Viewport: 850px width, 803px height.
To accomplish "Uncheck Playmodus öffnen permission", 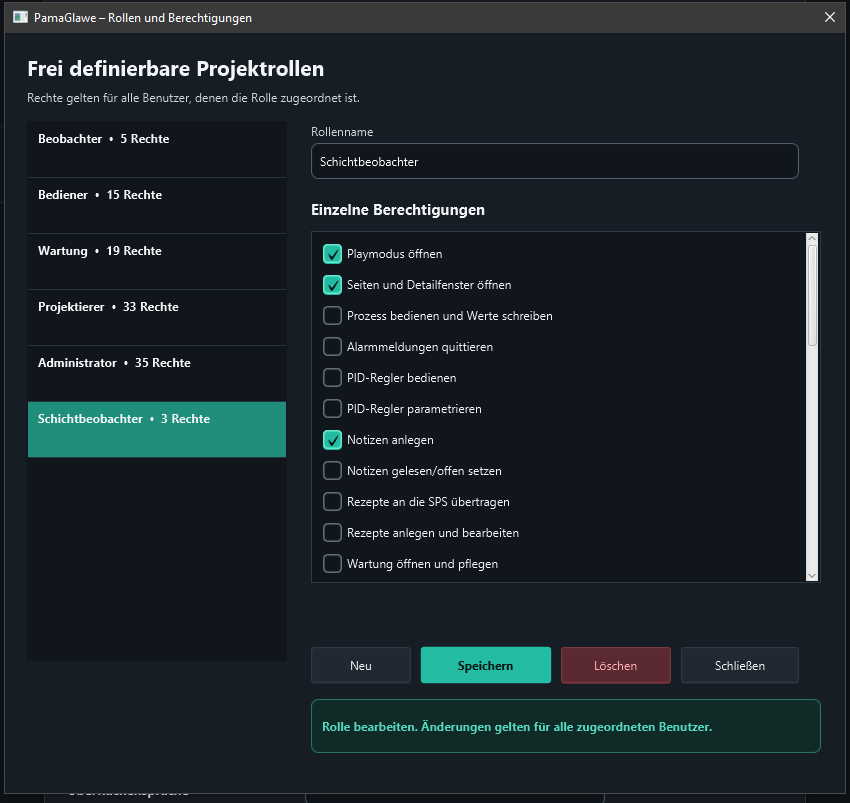I will 332,254.
